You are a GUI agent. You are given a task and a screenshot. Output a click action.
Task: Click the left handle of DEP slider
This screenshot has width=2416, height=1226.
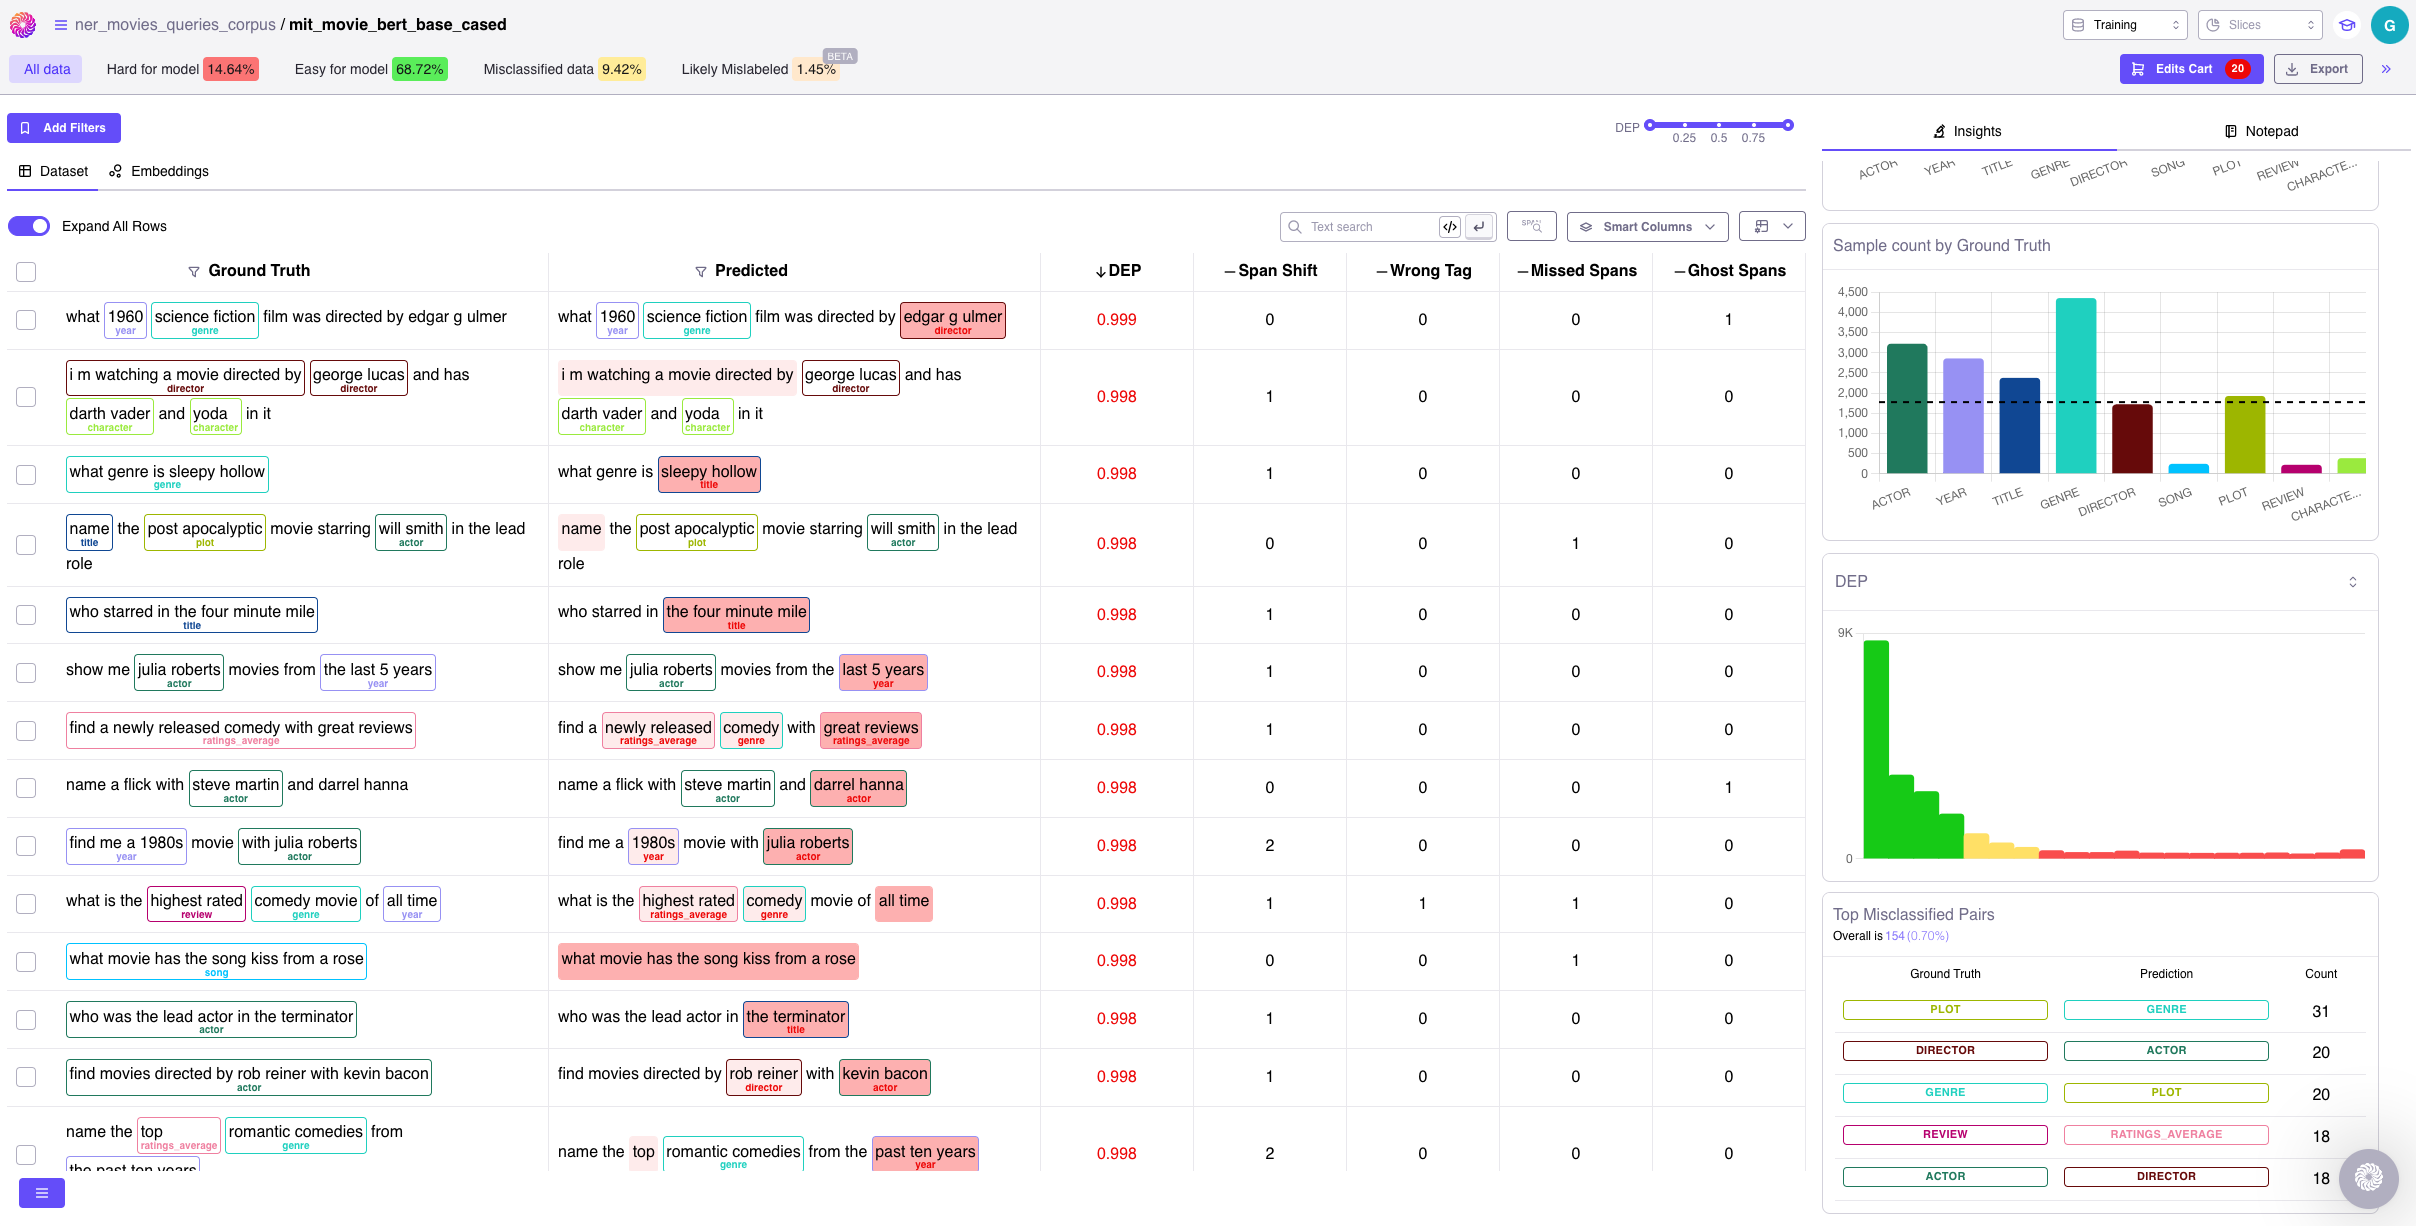[1650, 125]
